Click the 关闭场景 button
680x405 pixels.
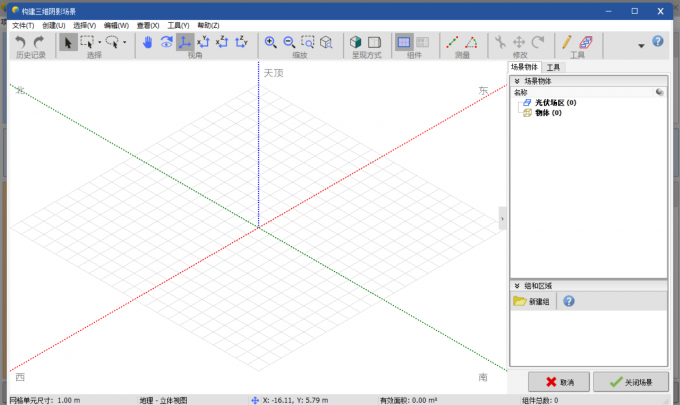pos(631,382)
